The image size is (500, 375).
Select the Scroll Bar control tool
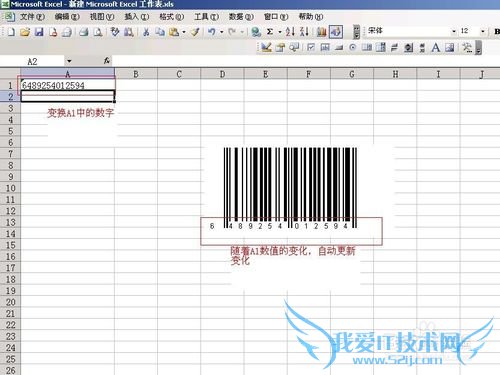coord(422,48)
